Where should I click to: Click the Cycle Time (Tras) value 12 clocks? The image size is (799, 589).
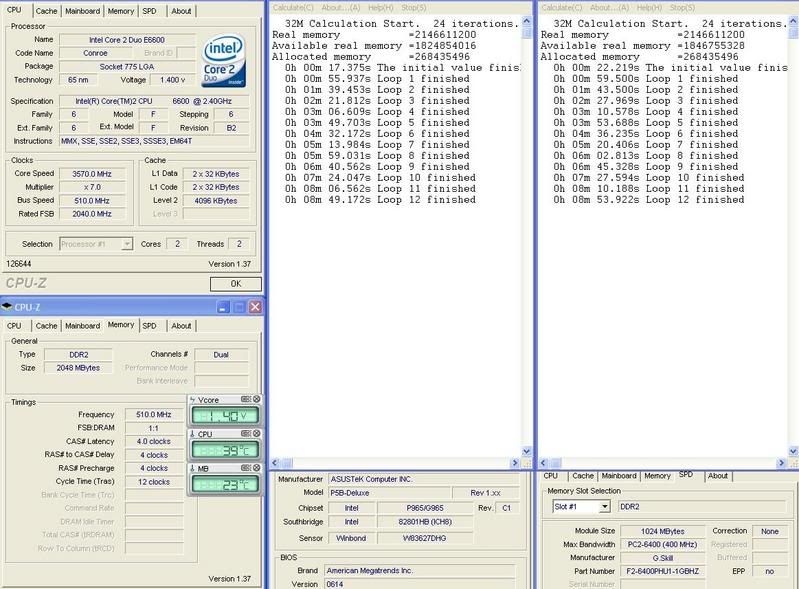click(154, 482)
